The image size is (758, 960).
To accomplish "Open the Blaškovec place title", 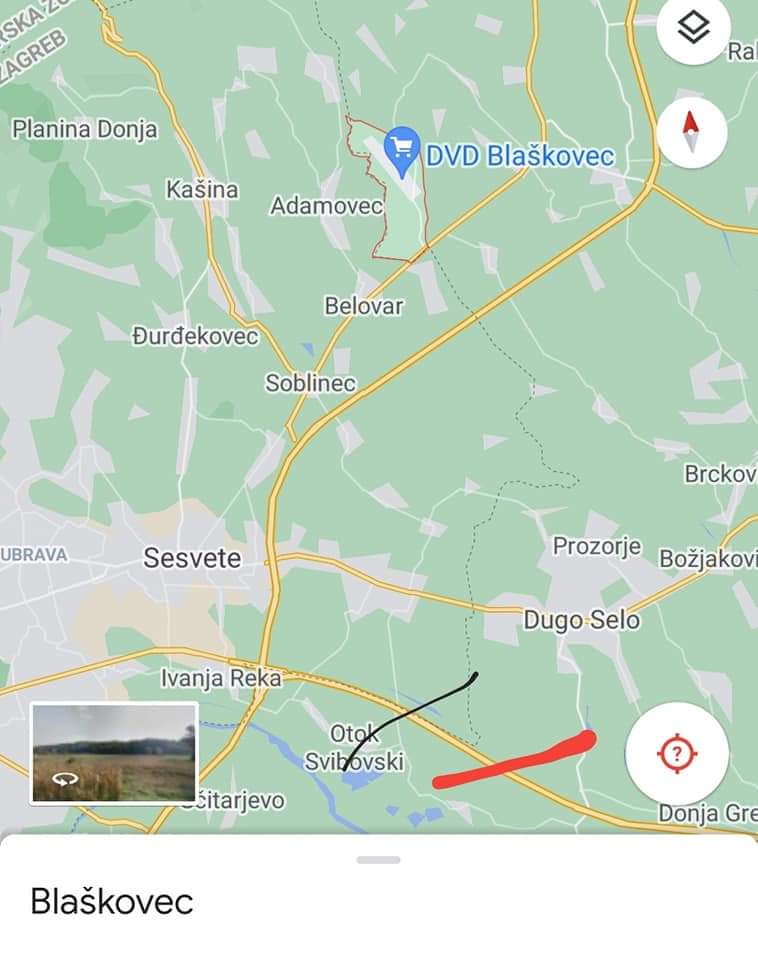I will coord(112,901).
